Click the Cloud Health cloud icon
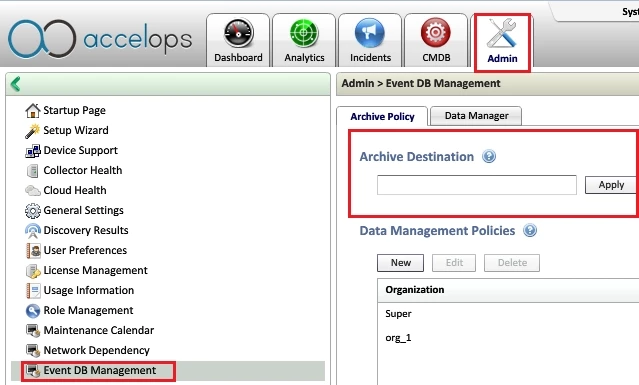Viewport: 639px width, 385px height. click(x=33, y=190)
